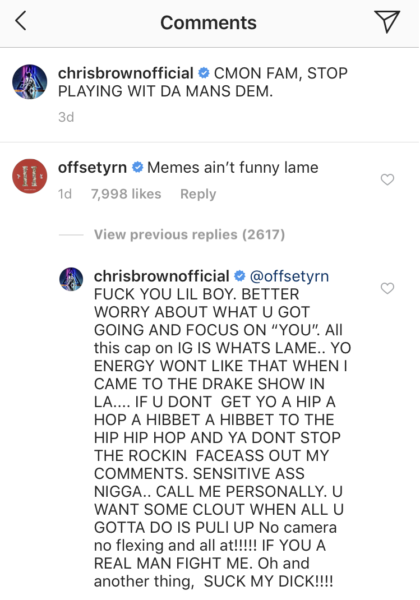Tap verified badge in chrisbrownofficial's reply
The height and width of the screenshot is (600, 420).
[x=240, y=276]
